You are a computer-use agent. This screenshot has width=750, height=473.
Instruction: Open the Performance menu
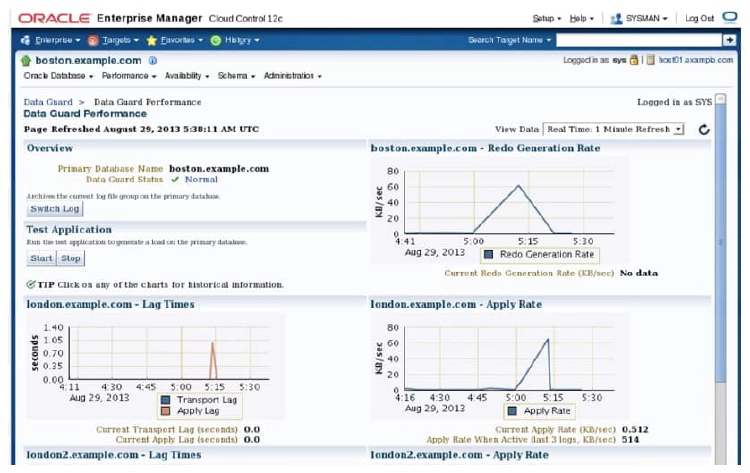[129, 76]
